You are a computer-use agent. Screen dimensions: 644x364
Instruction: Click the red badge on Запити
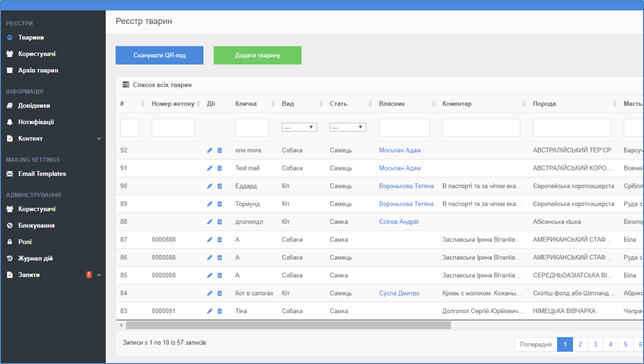click(x=89, y=274)
